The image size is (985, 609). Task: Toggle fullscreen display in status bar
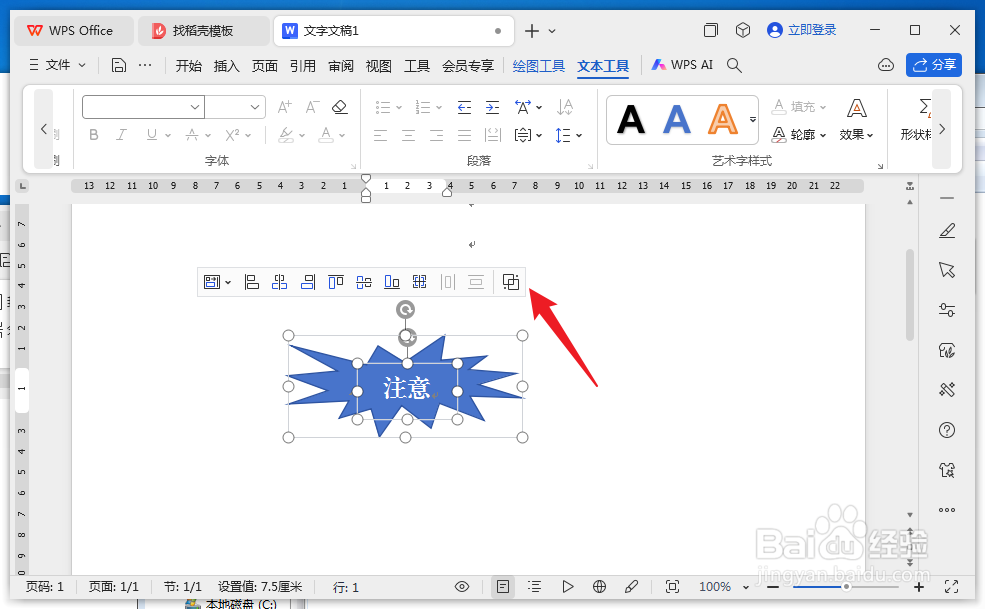pos(952,587)
